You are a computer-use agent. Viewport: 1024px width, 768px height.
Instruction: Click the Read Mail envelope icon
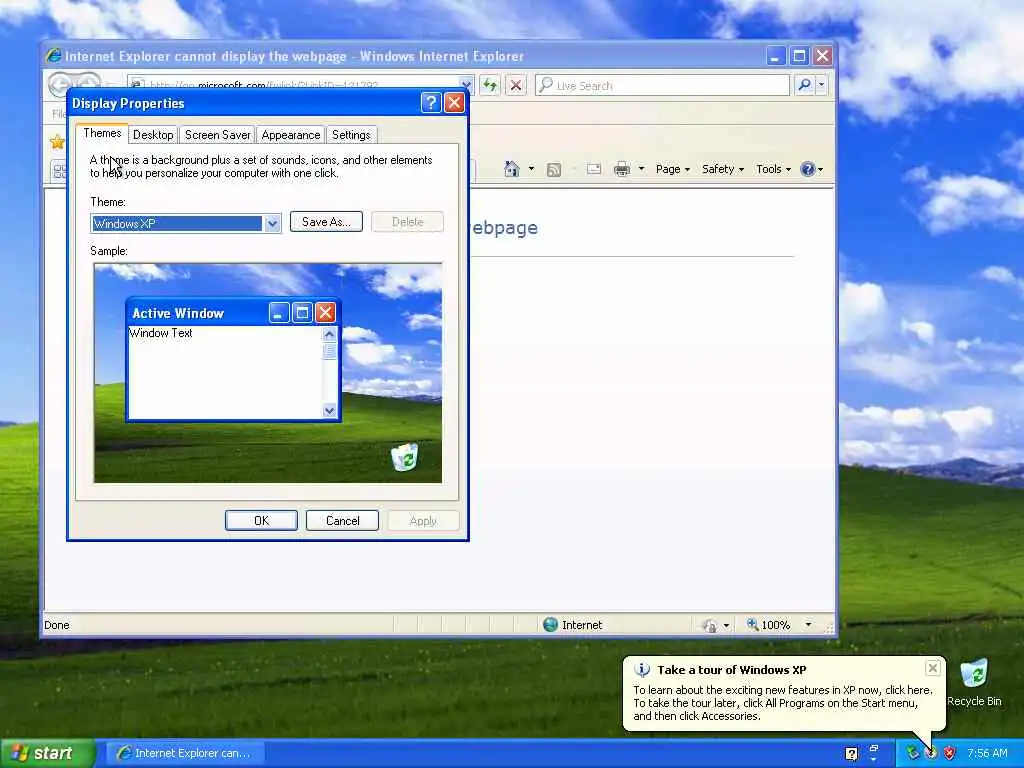(x=594, y=169)
